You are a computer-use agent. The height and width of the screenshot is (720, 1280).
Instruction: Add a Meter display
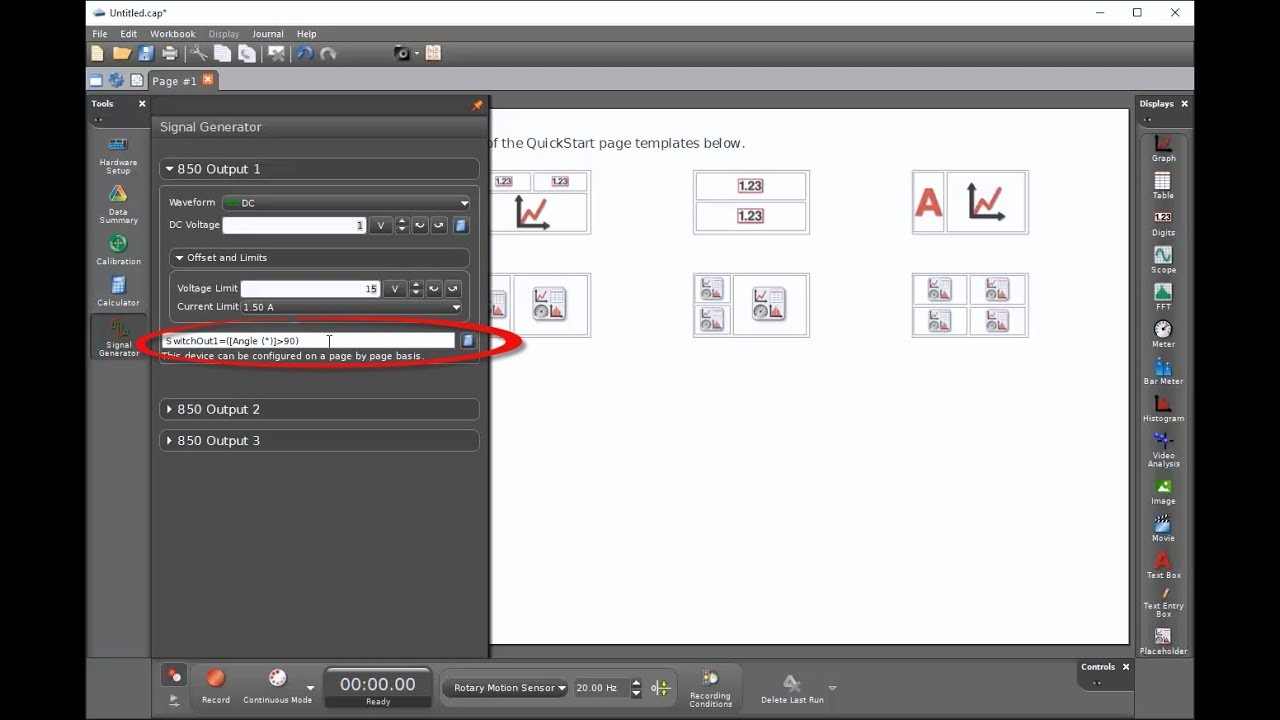(1163, 334)
